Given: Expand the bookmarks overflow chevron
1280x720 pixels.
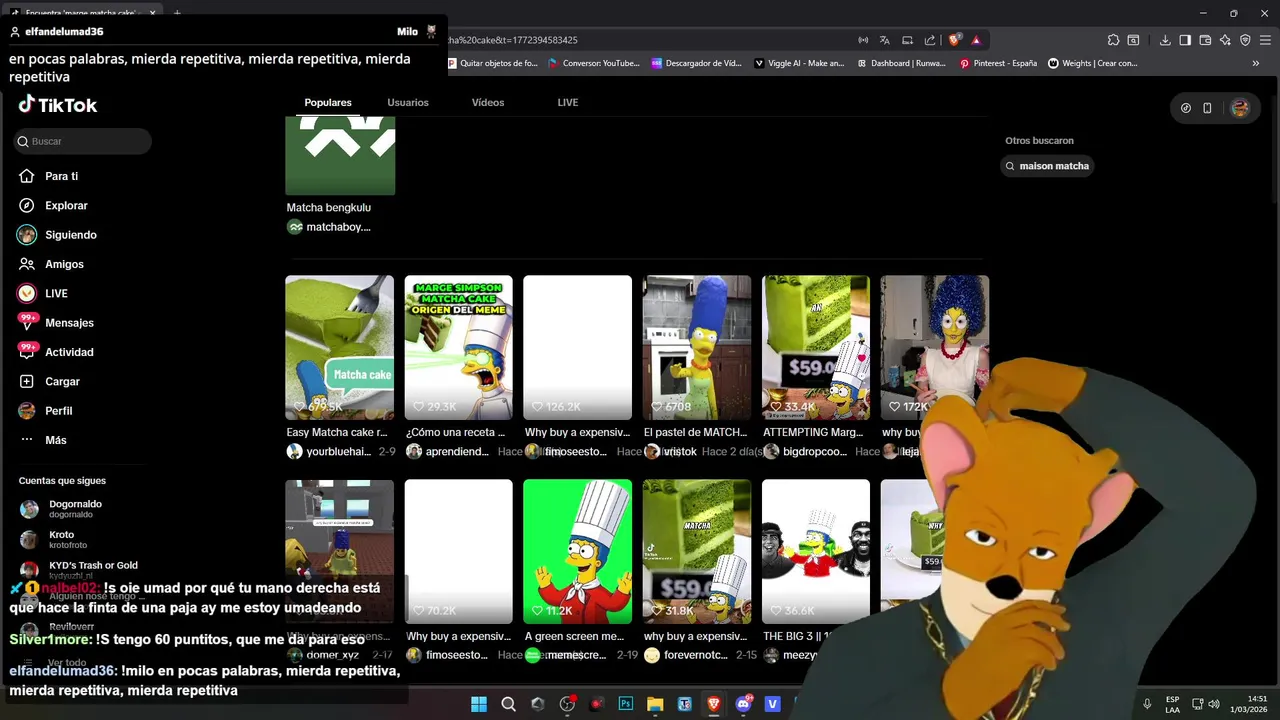Looking at the screenshot, I should click(1256, 63).
